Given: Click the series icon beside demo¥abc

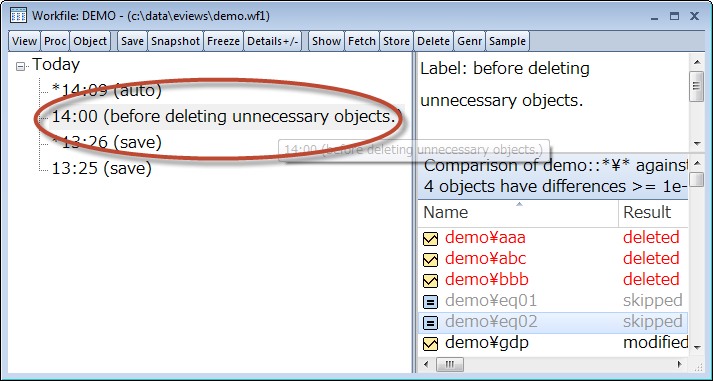Looking at the screenshot, I should [x=430, y=259].
